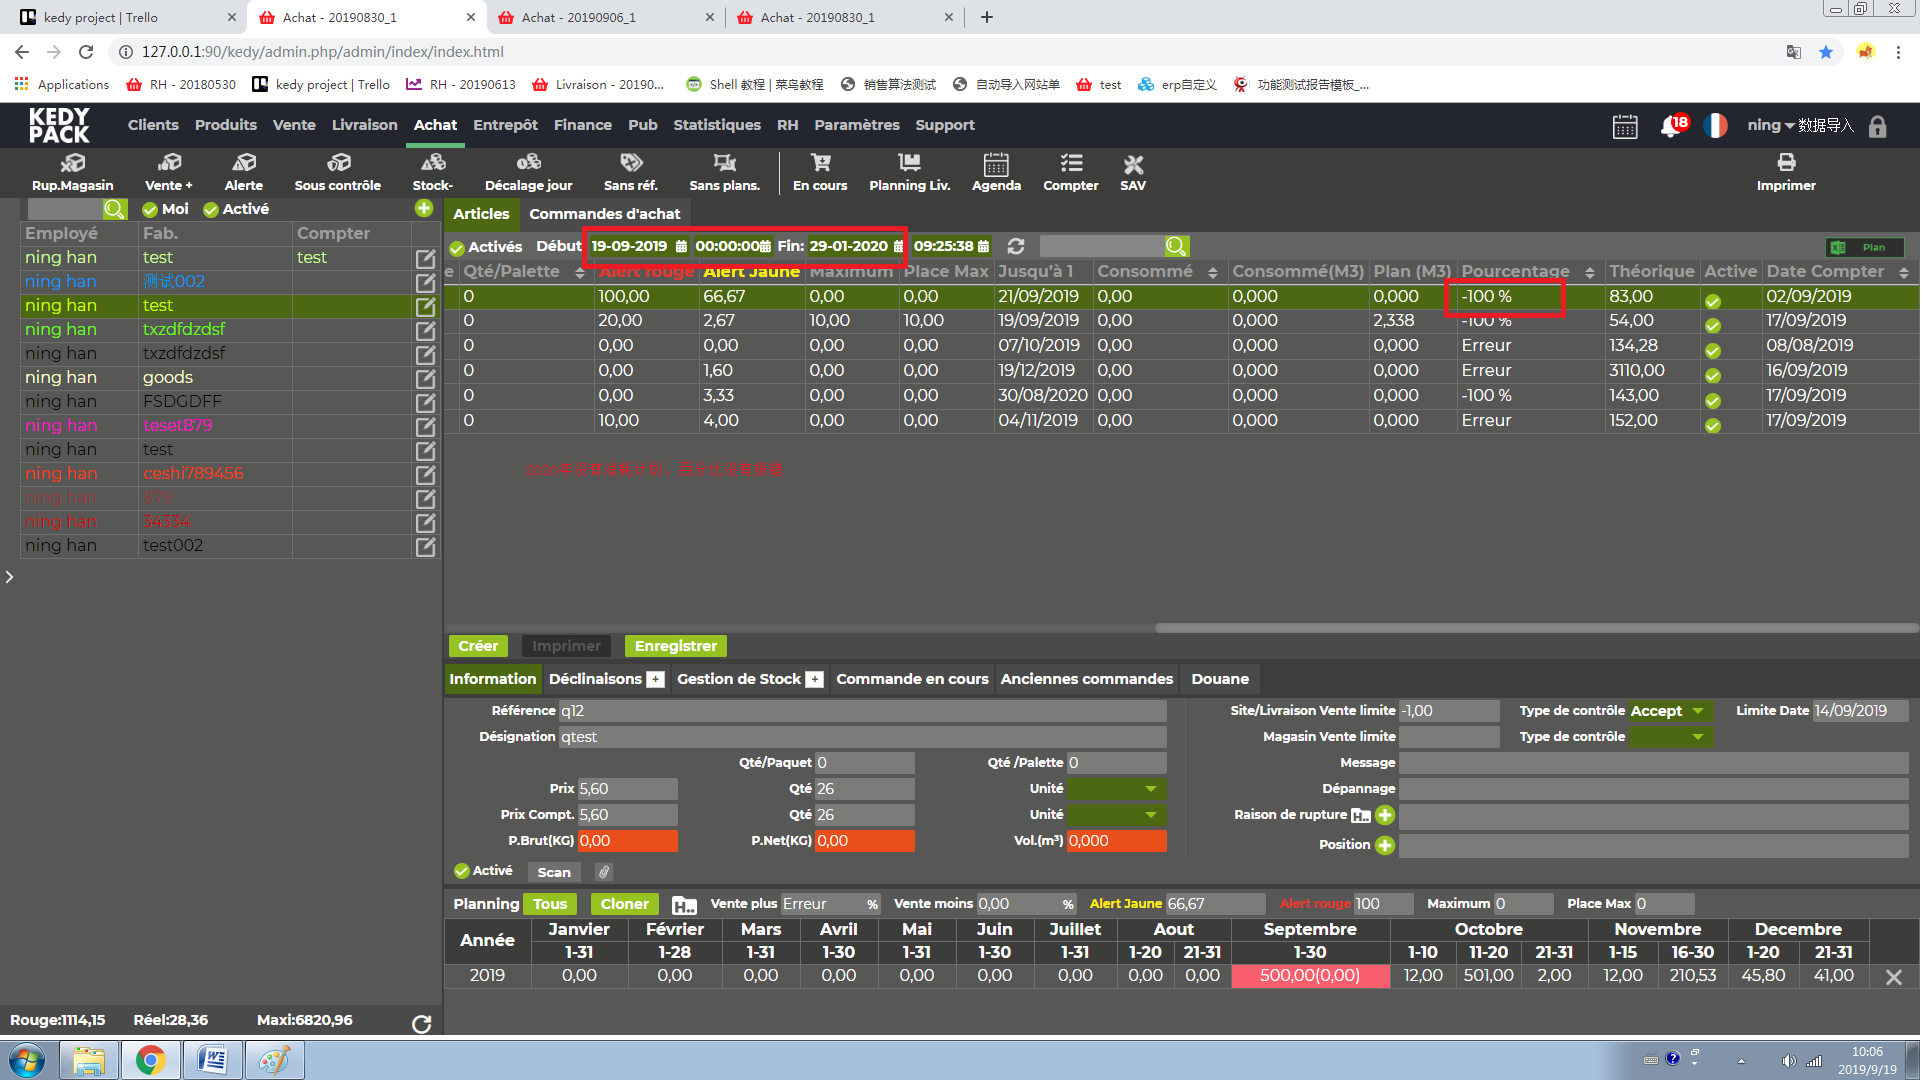Screen dimensions: 1924x1080
Task: Toggle the Activé checkbox near Scan
Action: [x=461, y=871]
